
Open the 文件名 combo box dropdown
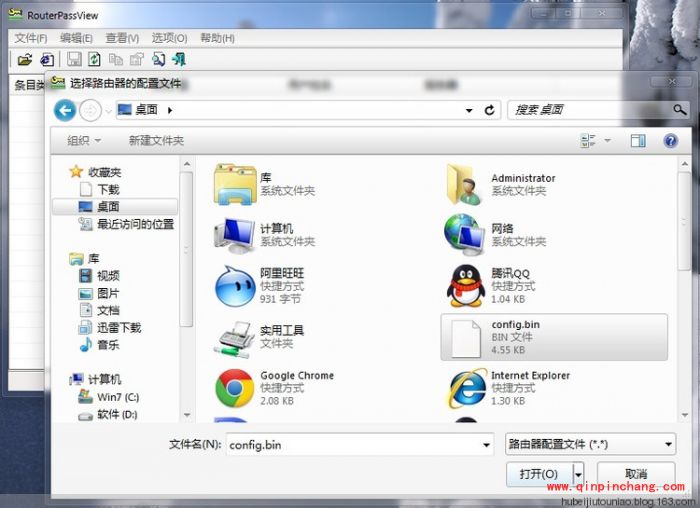coord(486,445)
